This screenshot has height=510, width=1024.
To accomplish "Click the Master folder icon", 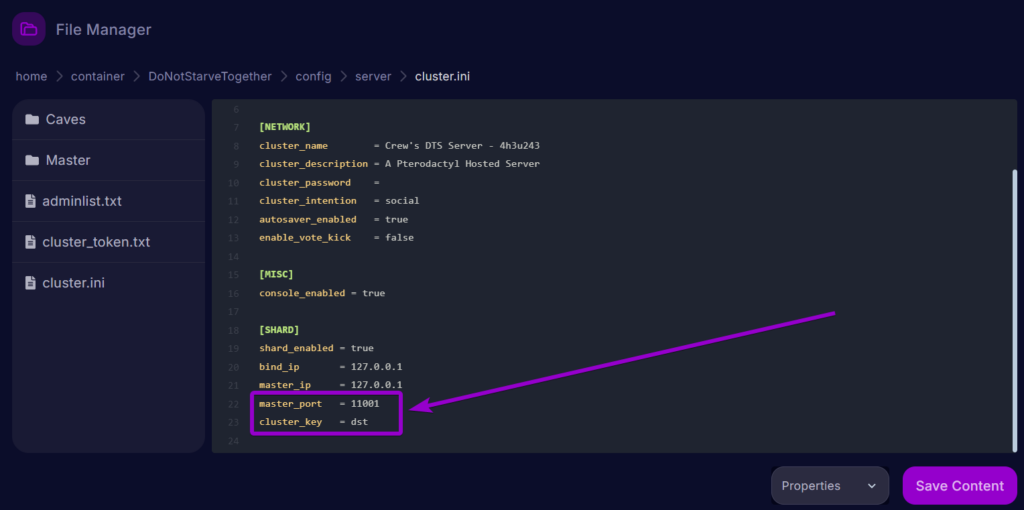I will coord(32,161).
